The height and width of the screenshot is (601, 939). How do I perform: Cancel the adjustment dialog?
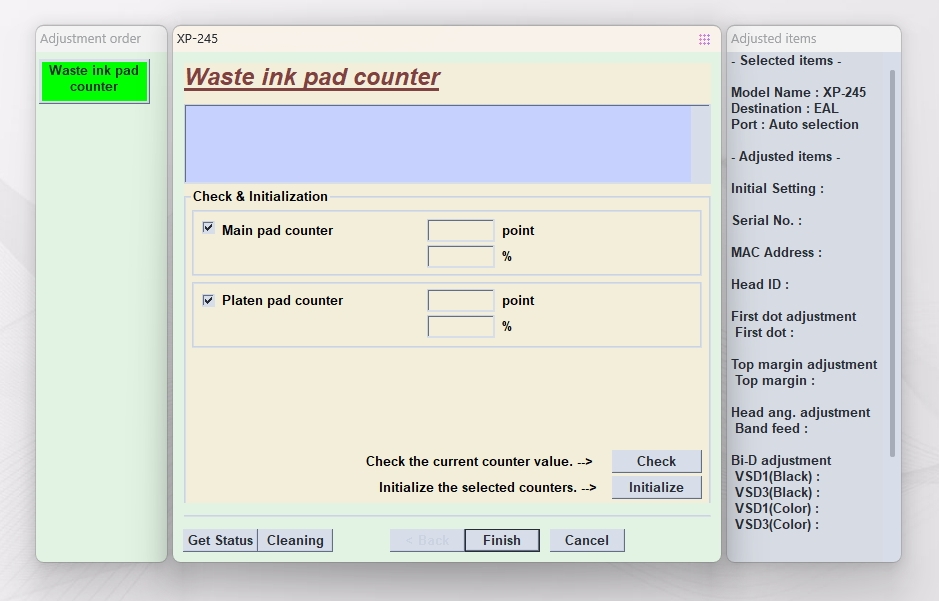tap(586, 540)
